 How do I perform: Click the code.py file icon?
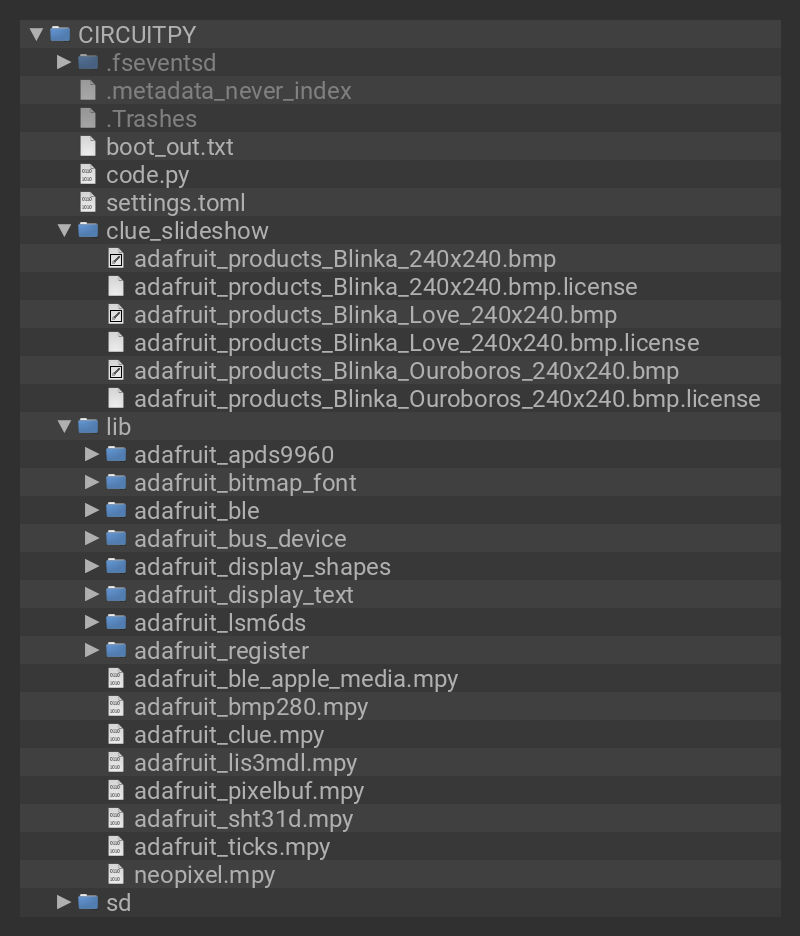[x=88, y=175]
